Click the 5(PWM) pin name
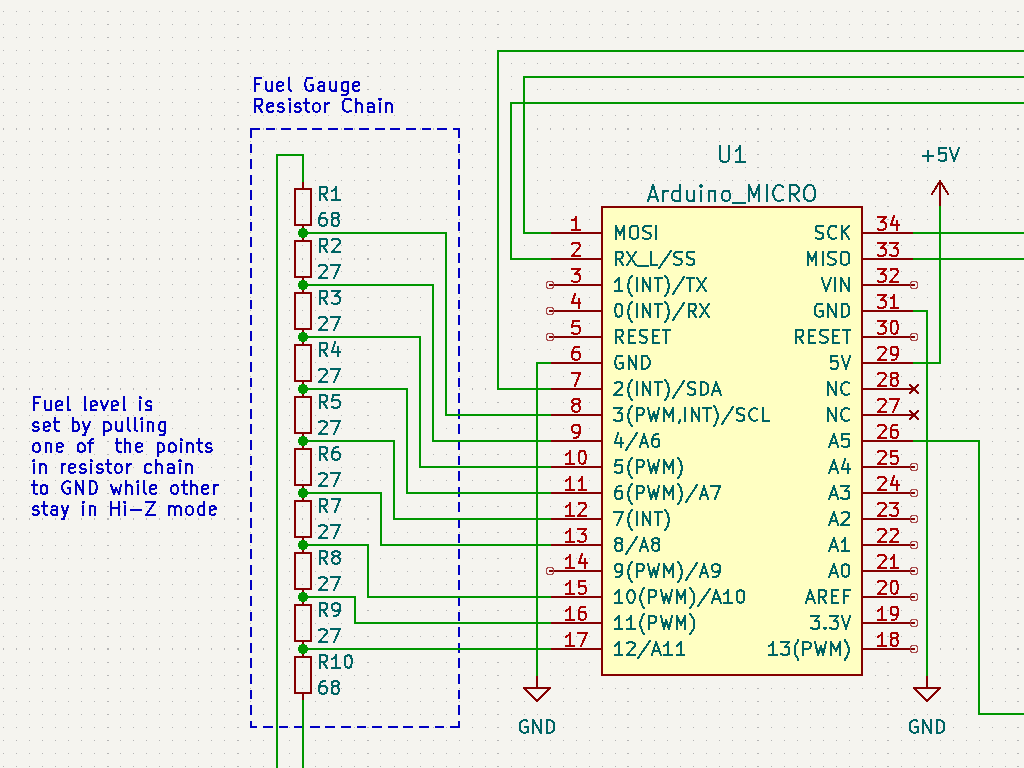Viewport: 1024px width, 768px height. 648,467
